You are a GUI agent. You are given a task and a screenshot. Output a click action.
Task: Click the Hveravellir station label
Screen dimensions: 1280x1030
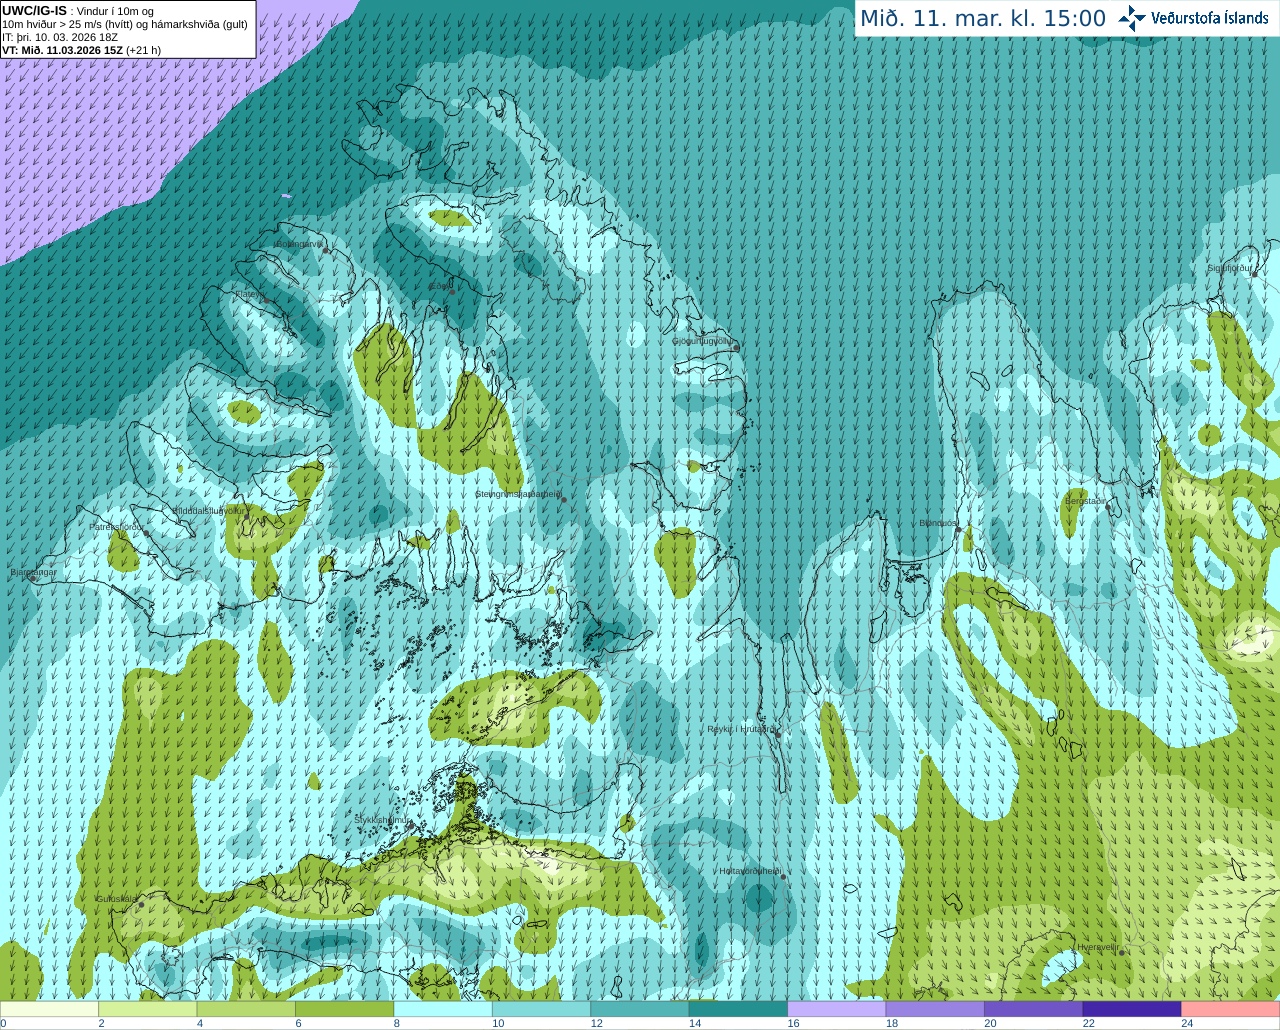coord(1098,947)
